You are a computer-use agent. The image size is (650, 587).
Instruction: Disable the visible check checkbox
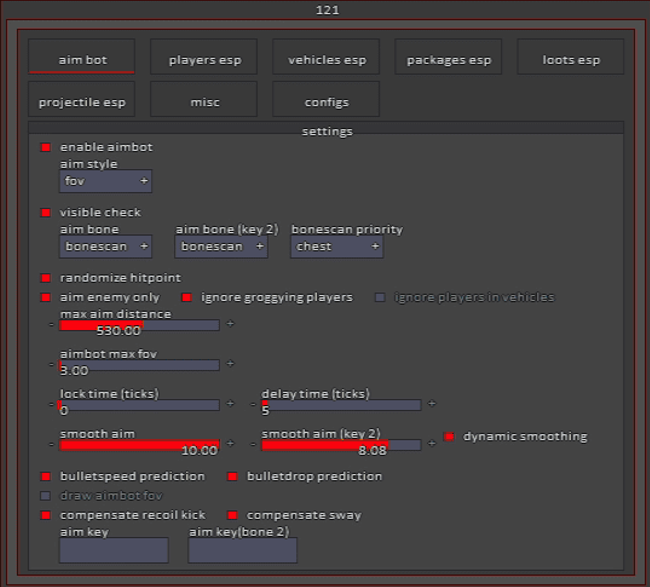[x=45, y=212]
